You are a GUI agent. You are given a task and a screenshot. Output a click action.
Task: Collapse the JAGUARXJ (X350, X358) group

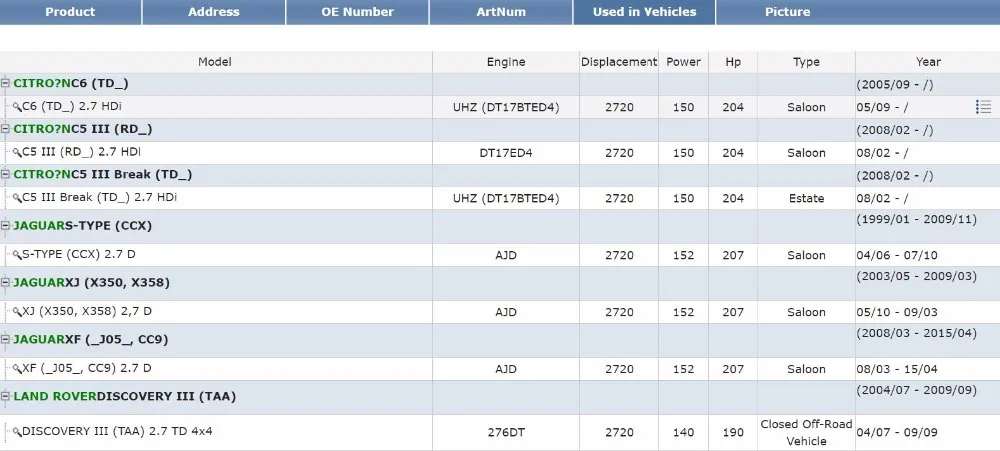point(6,283)
